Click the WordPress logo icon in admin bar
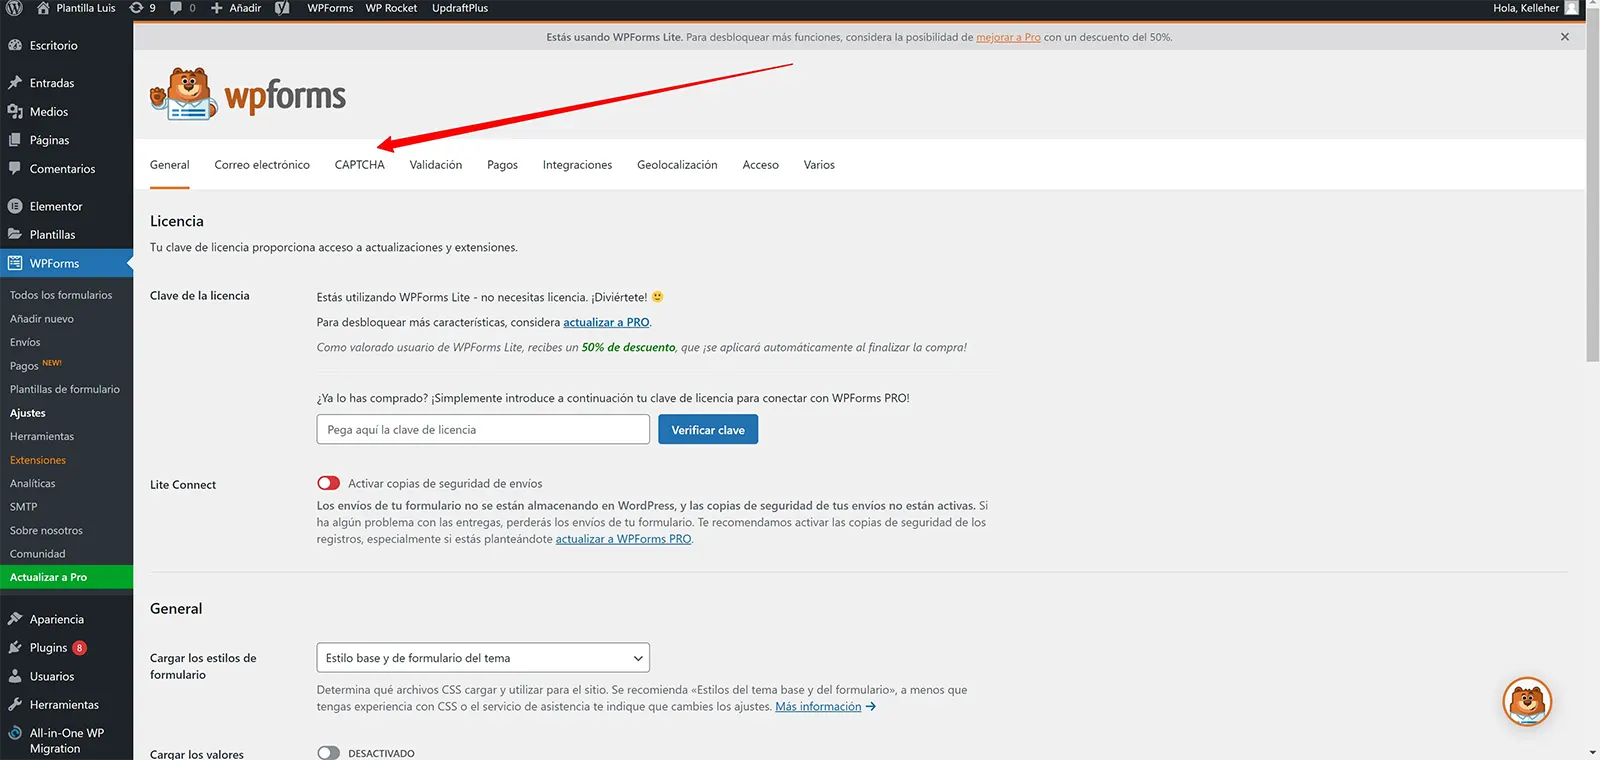 [14, 8]
